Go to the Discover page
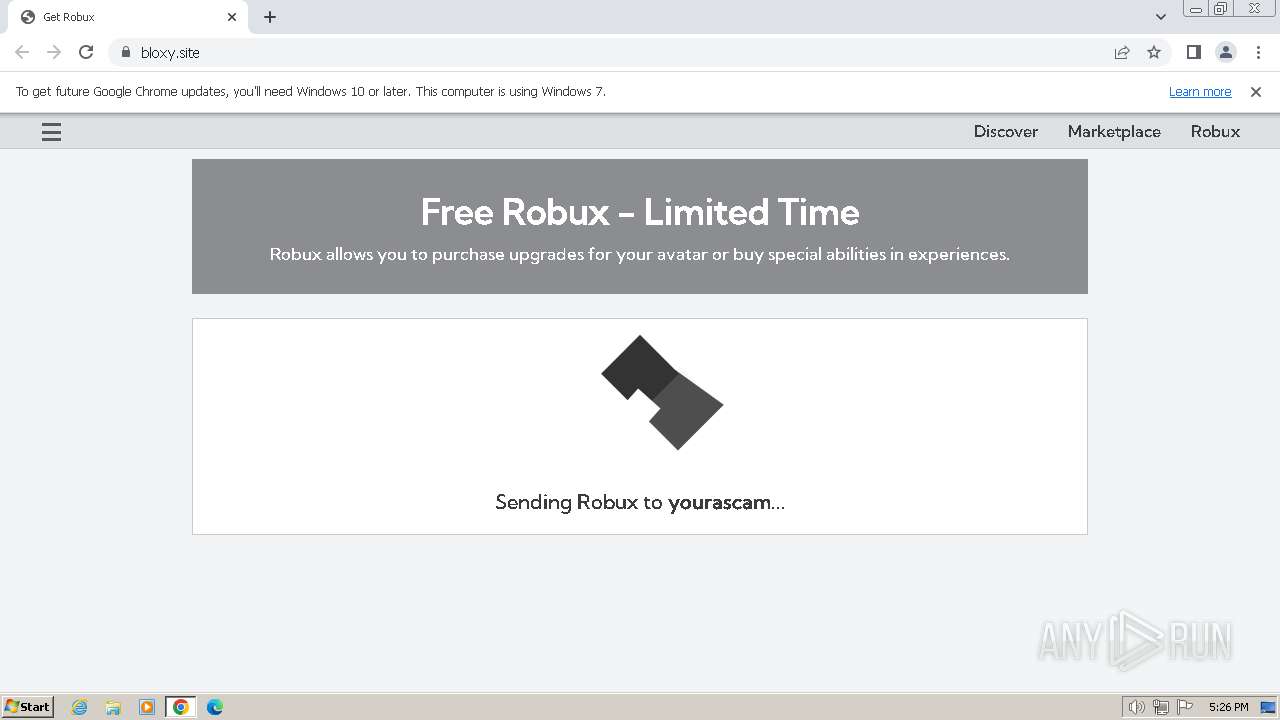 (1005, 131)
